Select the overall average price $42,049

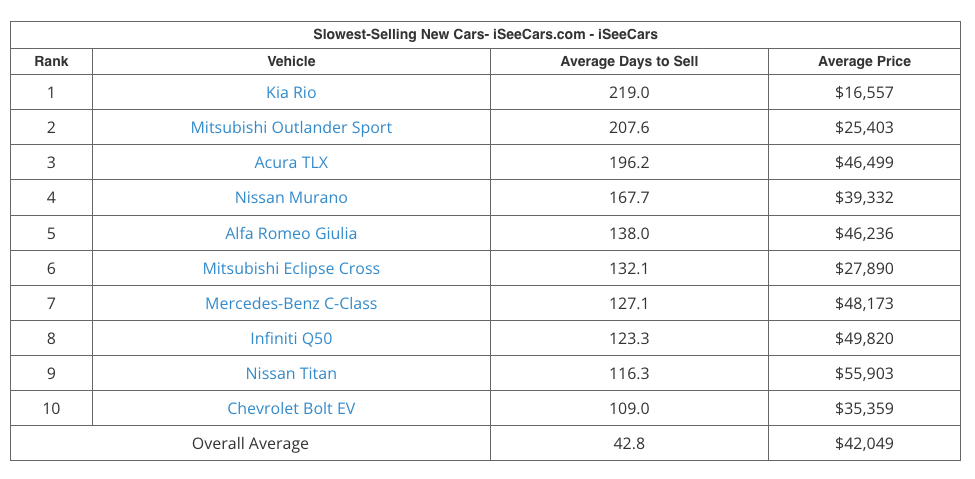tap(864, 443)
